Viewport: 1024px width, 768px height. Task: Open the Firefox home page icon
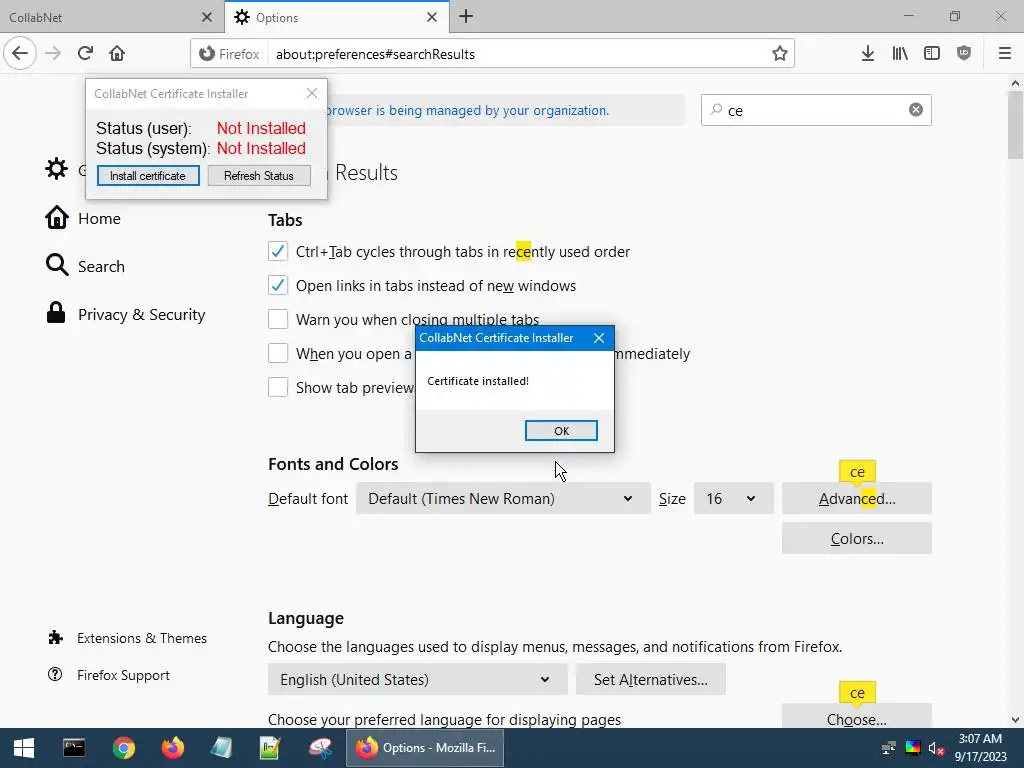[x=117, y=53]
